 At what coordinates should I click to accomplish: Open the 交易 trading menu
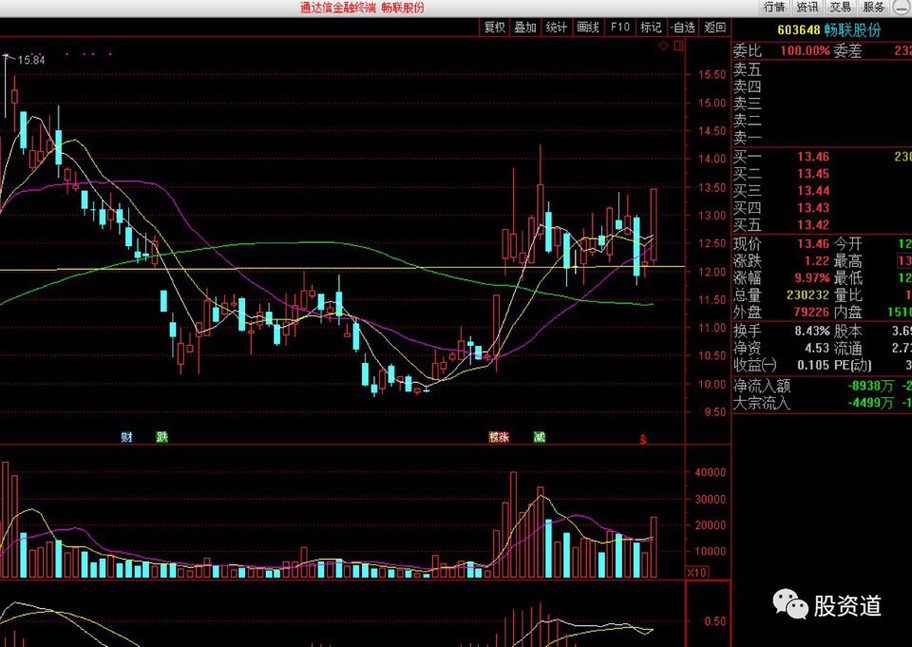[x=840, y=7]
